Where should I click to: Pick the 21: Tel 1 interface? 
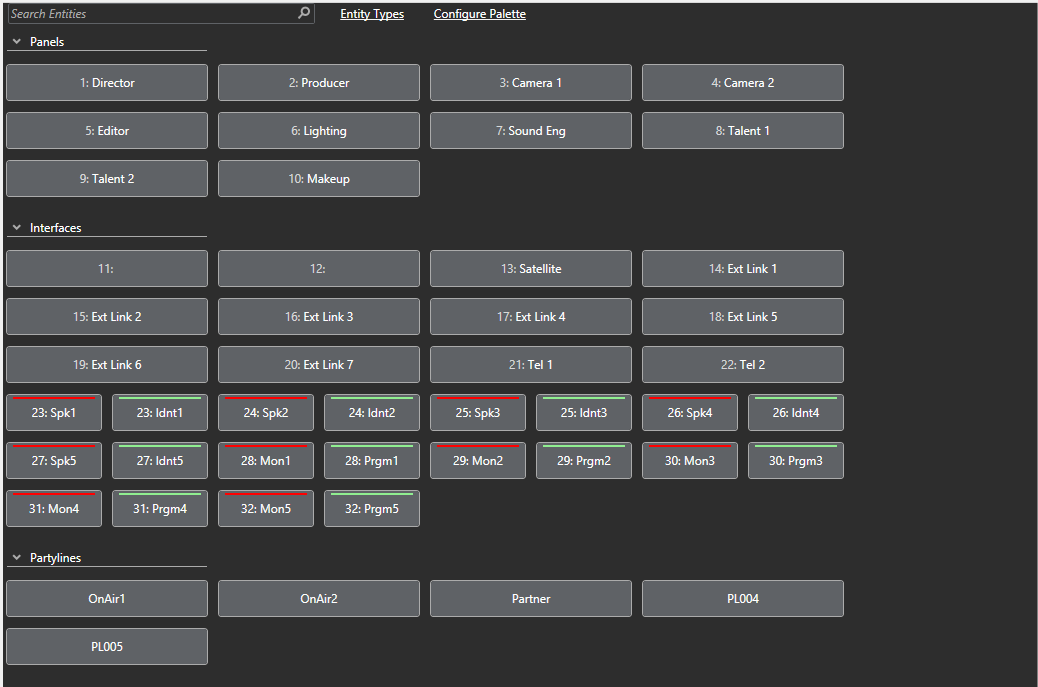pos(531,365)
